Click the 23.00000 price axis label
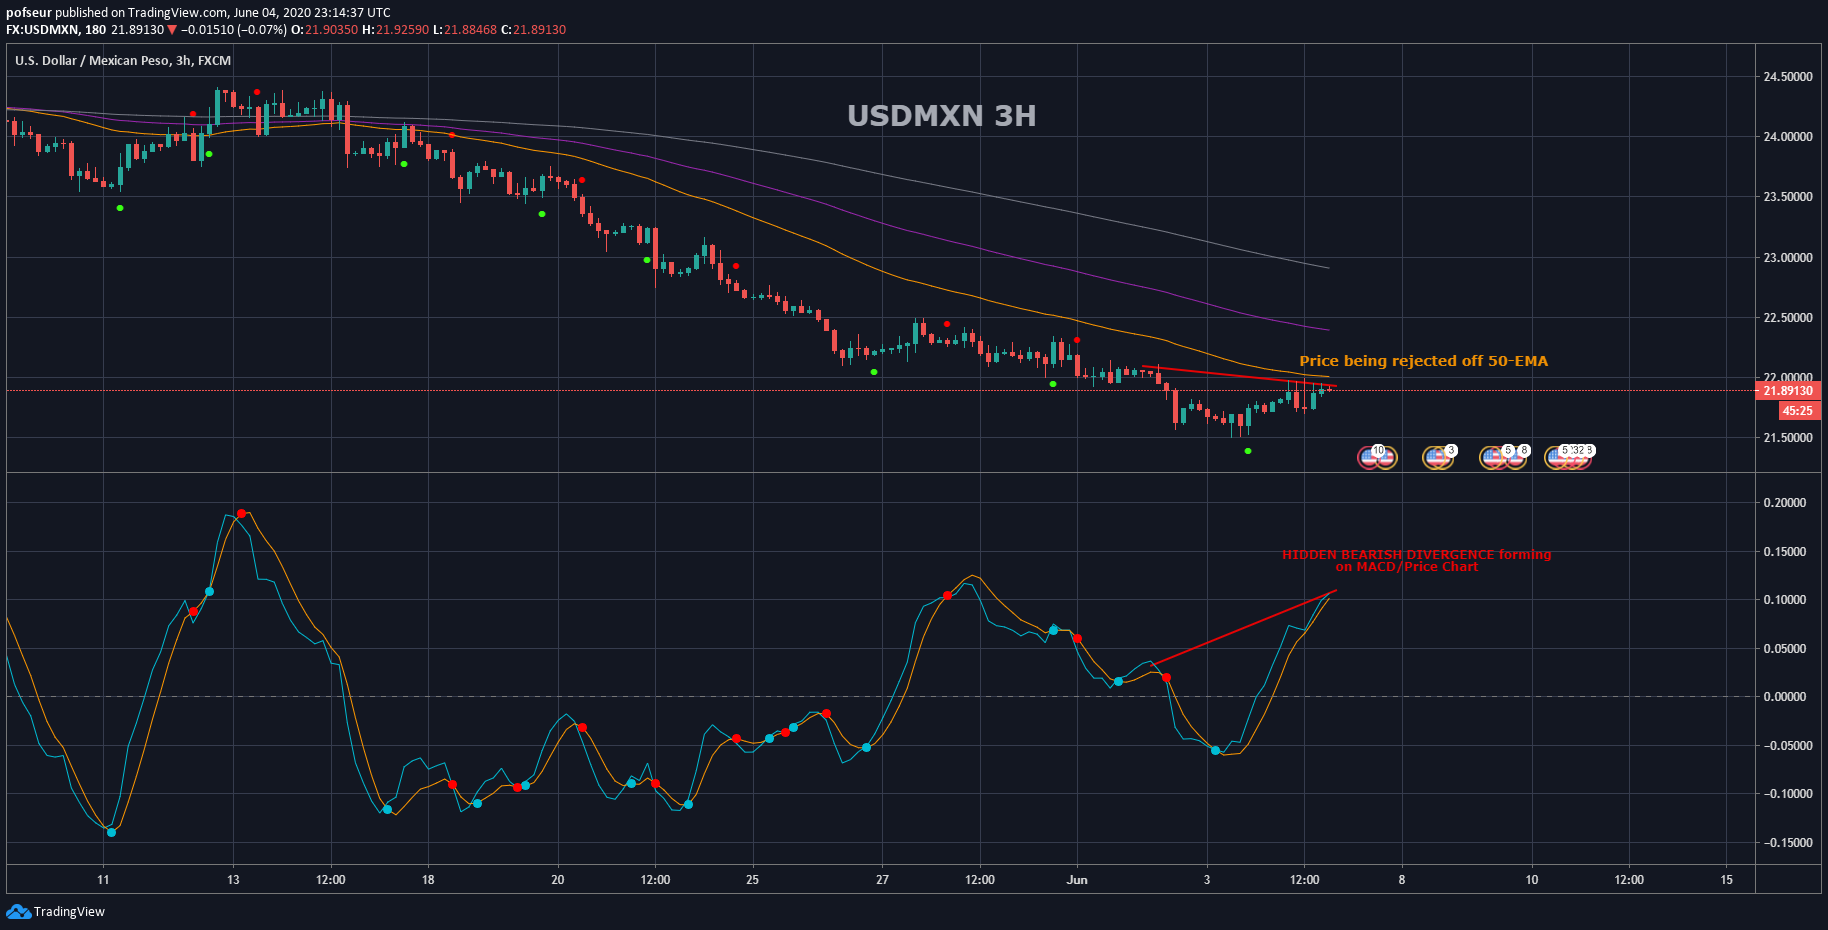This screenshot has height=930, width=1828. click(x=1788, y=258)
